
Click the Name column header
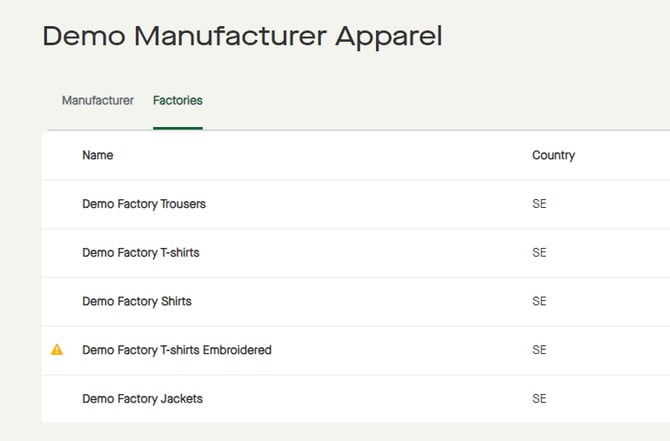click(x=98, y=156)
